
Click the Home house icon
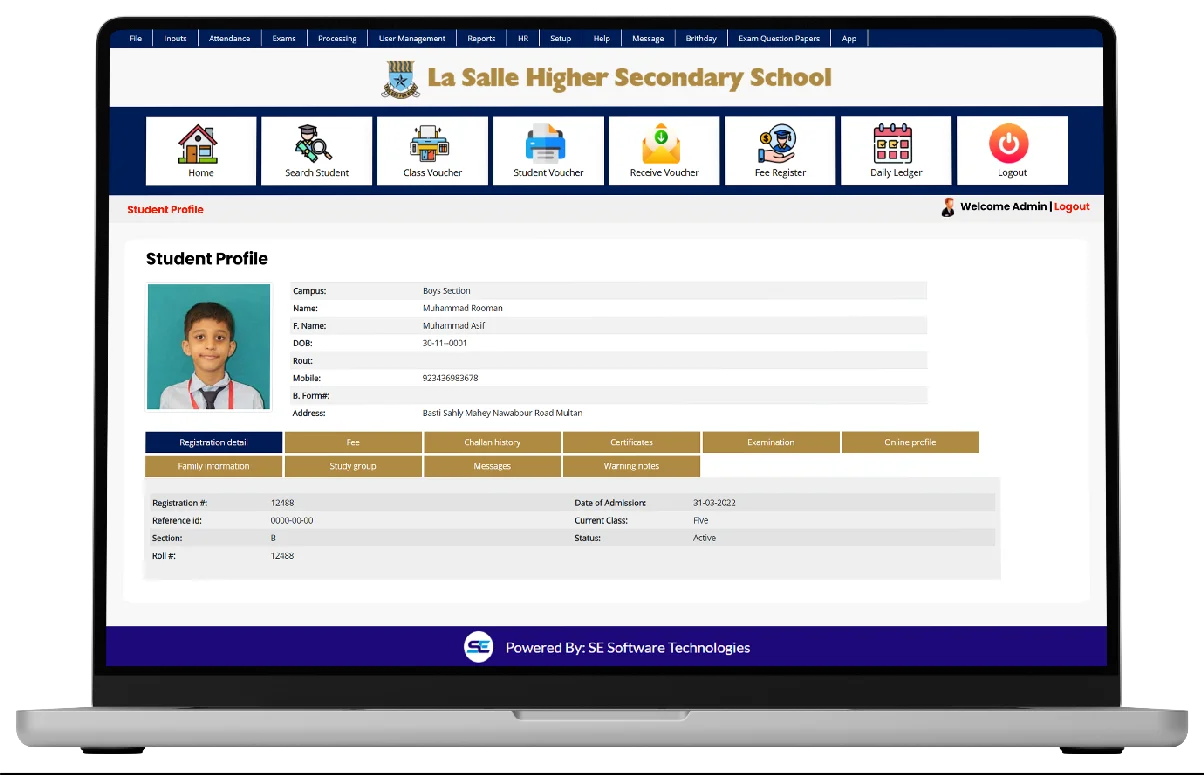coord(200,145)
